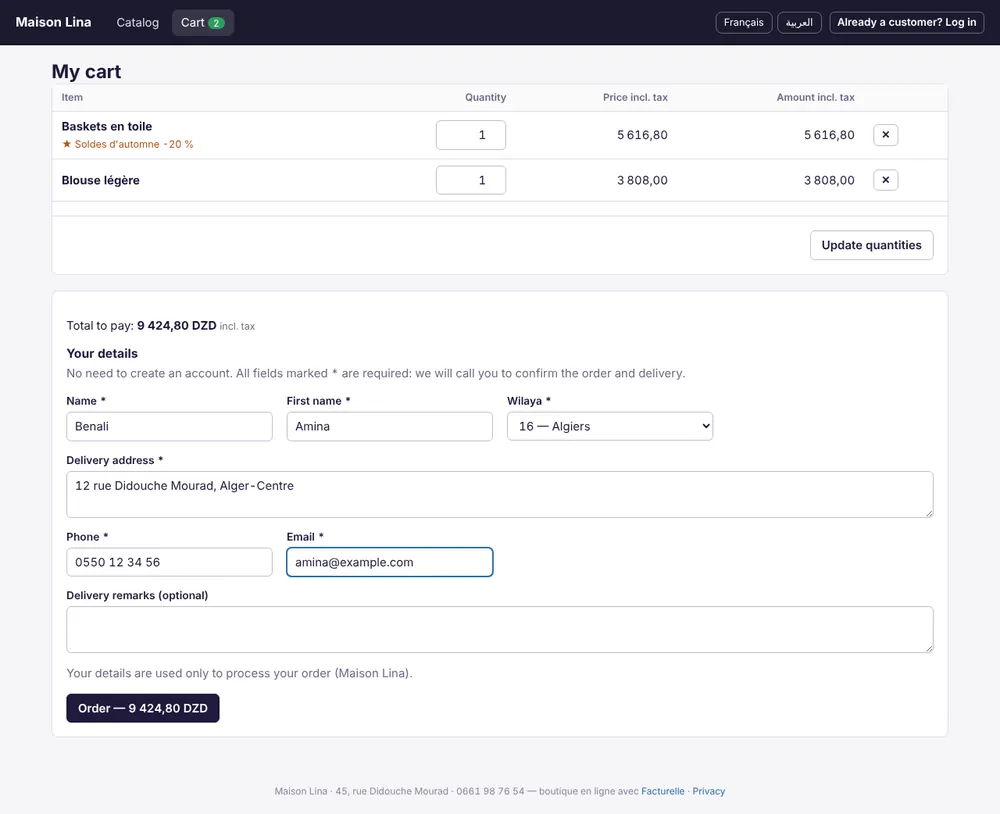Focus quantity field for Baskets en toile

coord(471,135)
